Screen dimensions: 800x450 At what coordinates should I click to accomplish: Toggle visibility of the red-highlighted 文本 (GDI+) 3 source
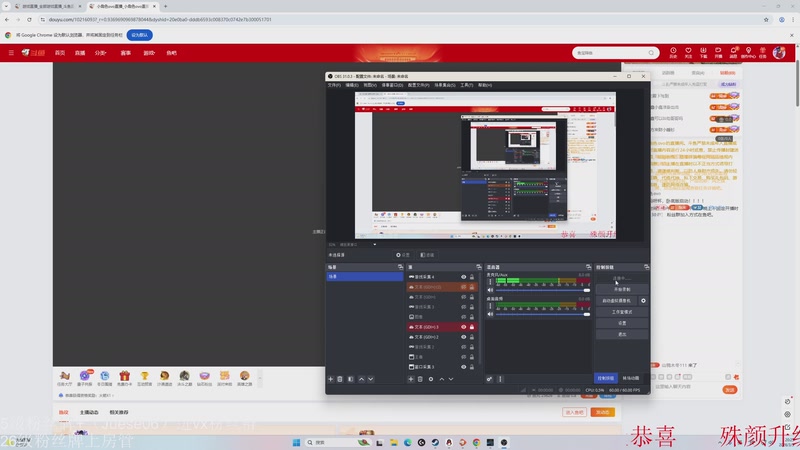coord(463,327)
